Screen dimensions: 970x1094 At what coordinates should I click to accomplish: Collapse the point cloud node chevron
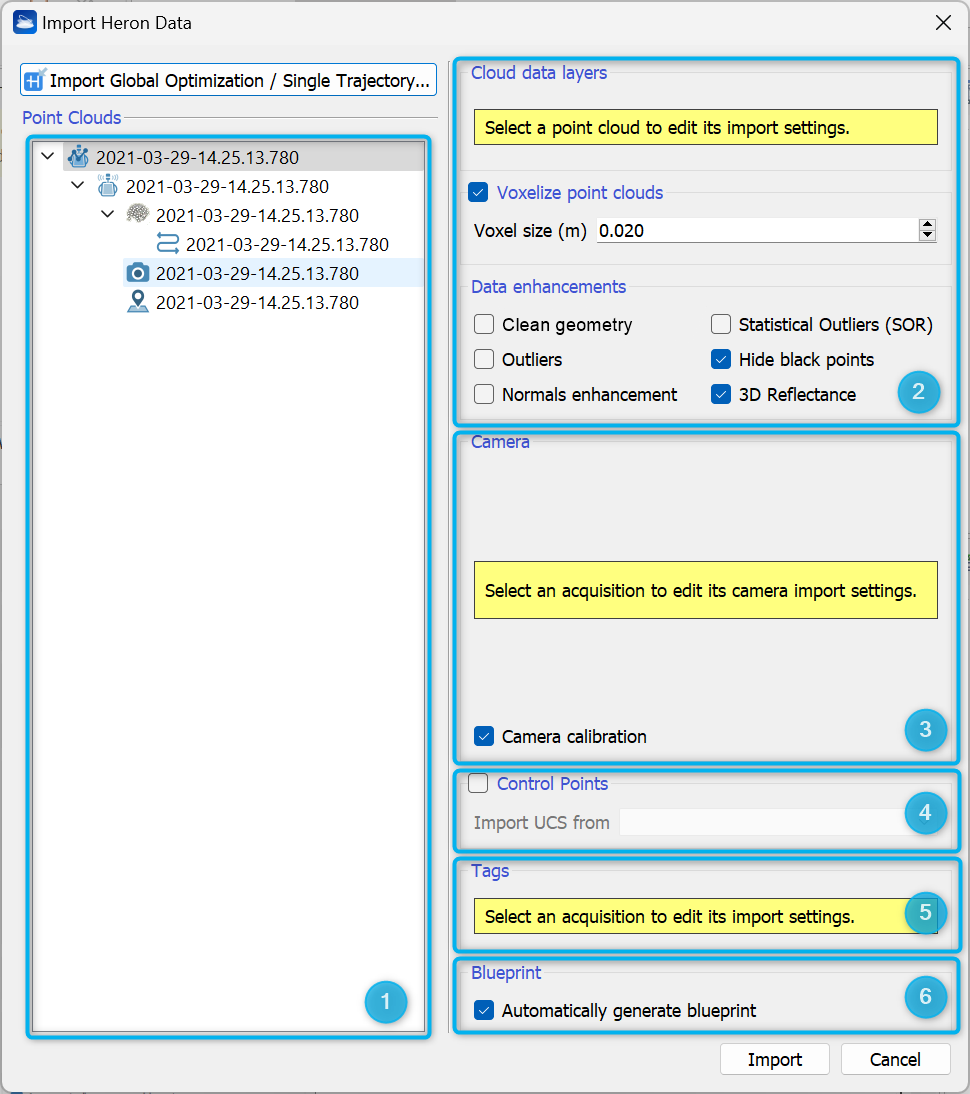pyautogui.click(x=107, y=215)
